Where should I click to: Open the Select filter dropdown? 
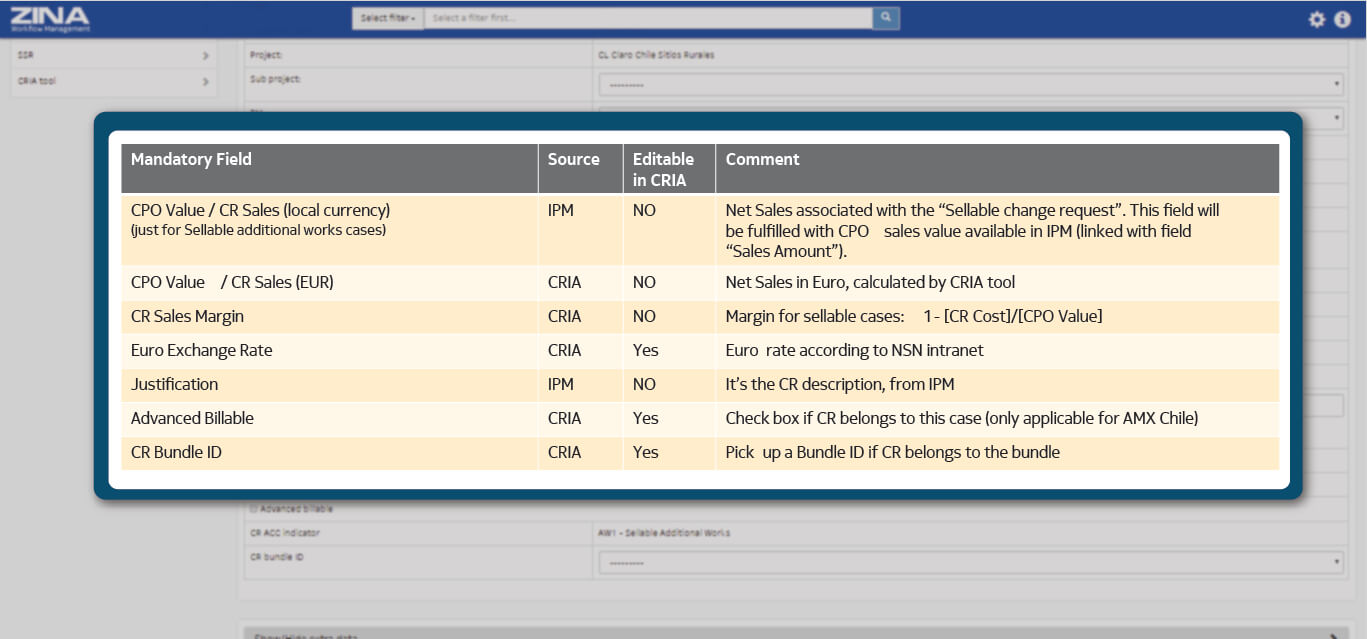387,18
